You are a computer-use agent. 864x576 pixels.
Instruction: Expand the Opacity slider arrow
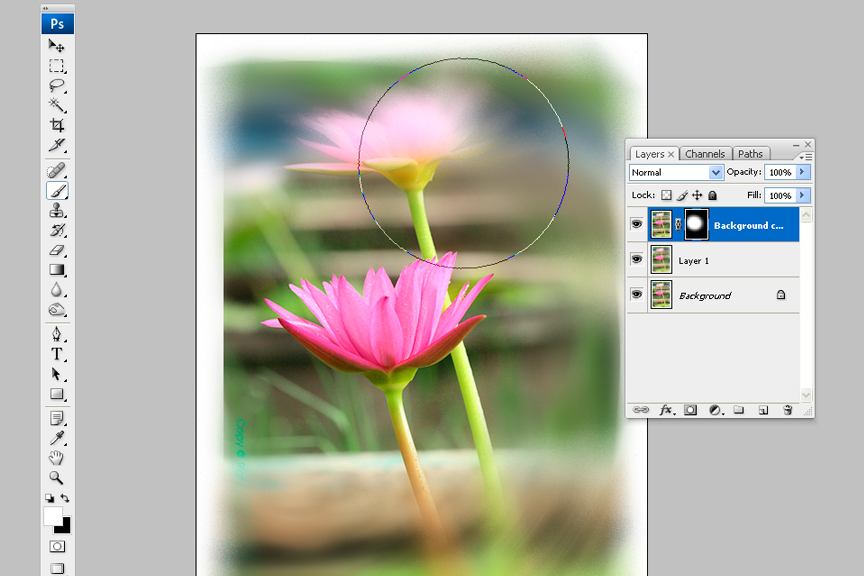802,173
